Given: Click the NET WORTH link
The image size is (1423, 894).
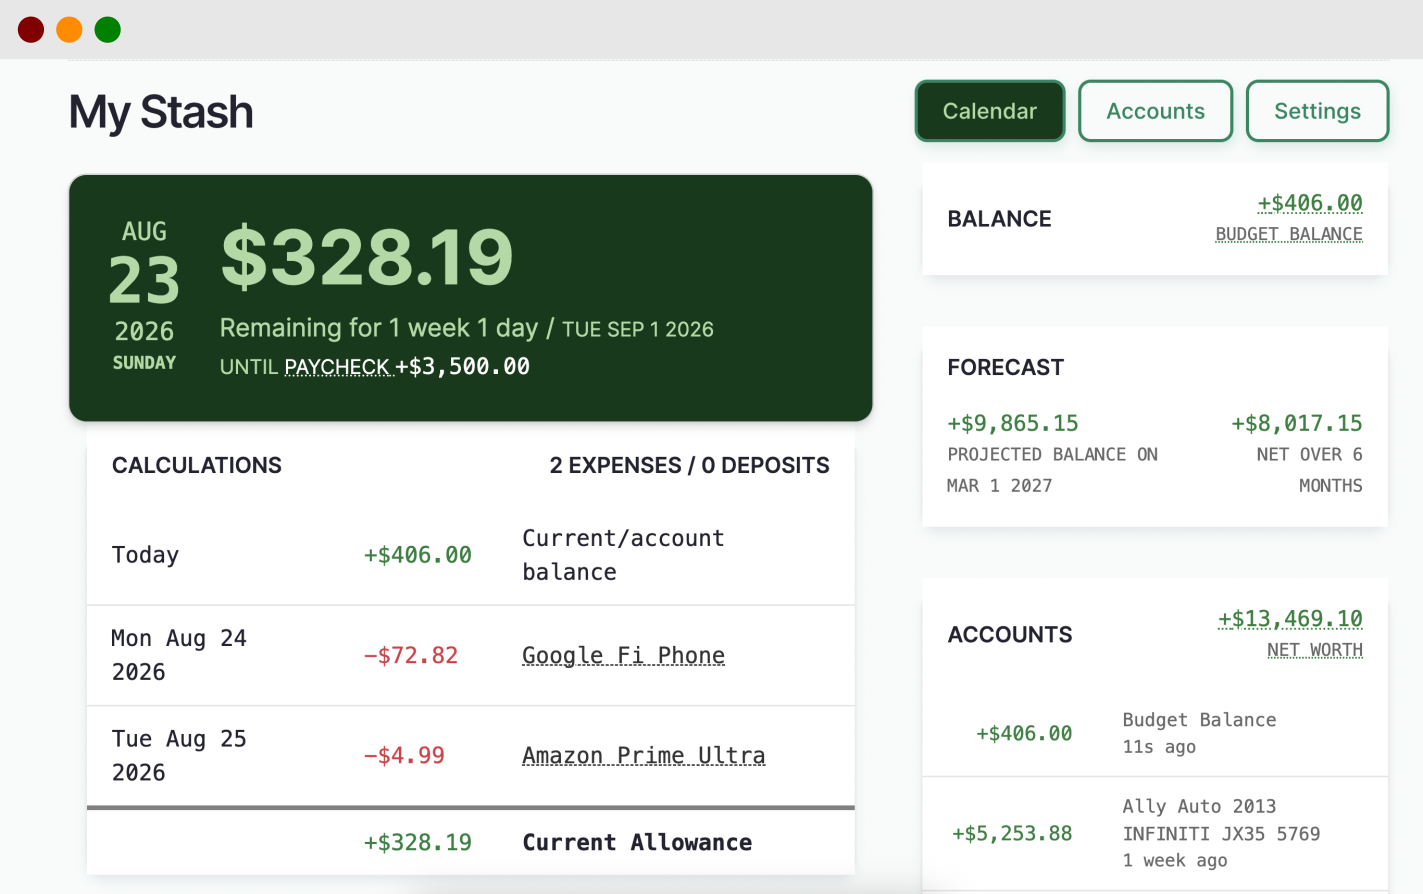Looking at the screenshot, I should coord(1315,650).
